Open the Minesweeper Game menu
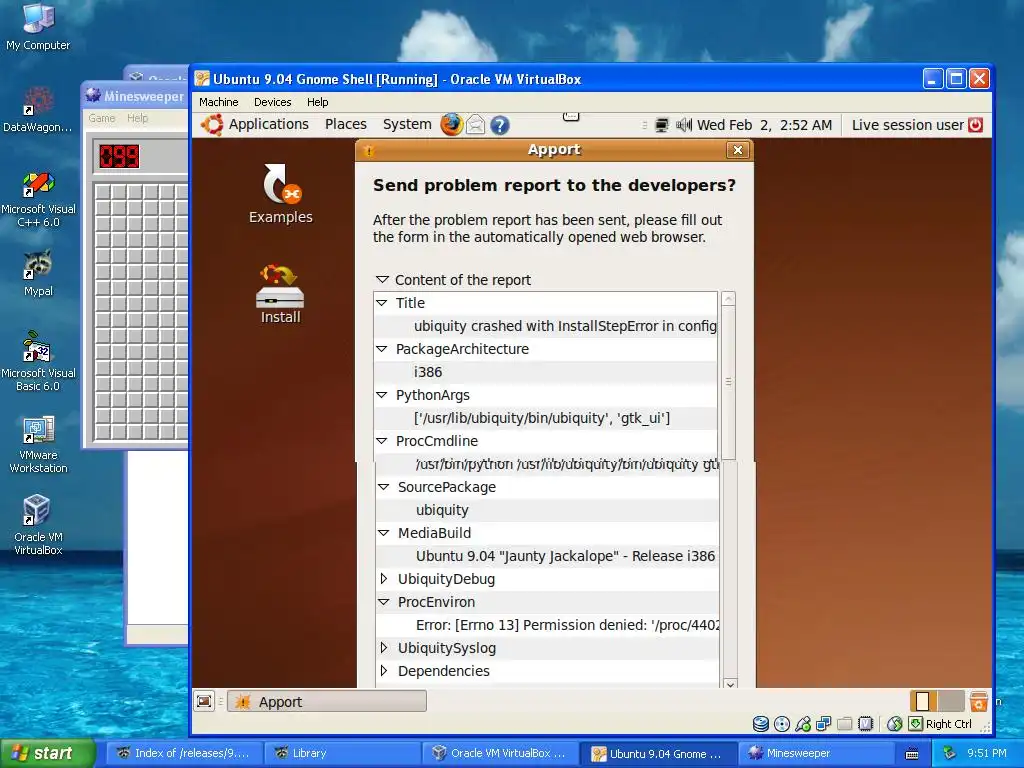Image resolution: width=1024 pixels, height=768 pixels. pyautogui.click(x=102, y=118)
